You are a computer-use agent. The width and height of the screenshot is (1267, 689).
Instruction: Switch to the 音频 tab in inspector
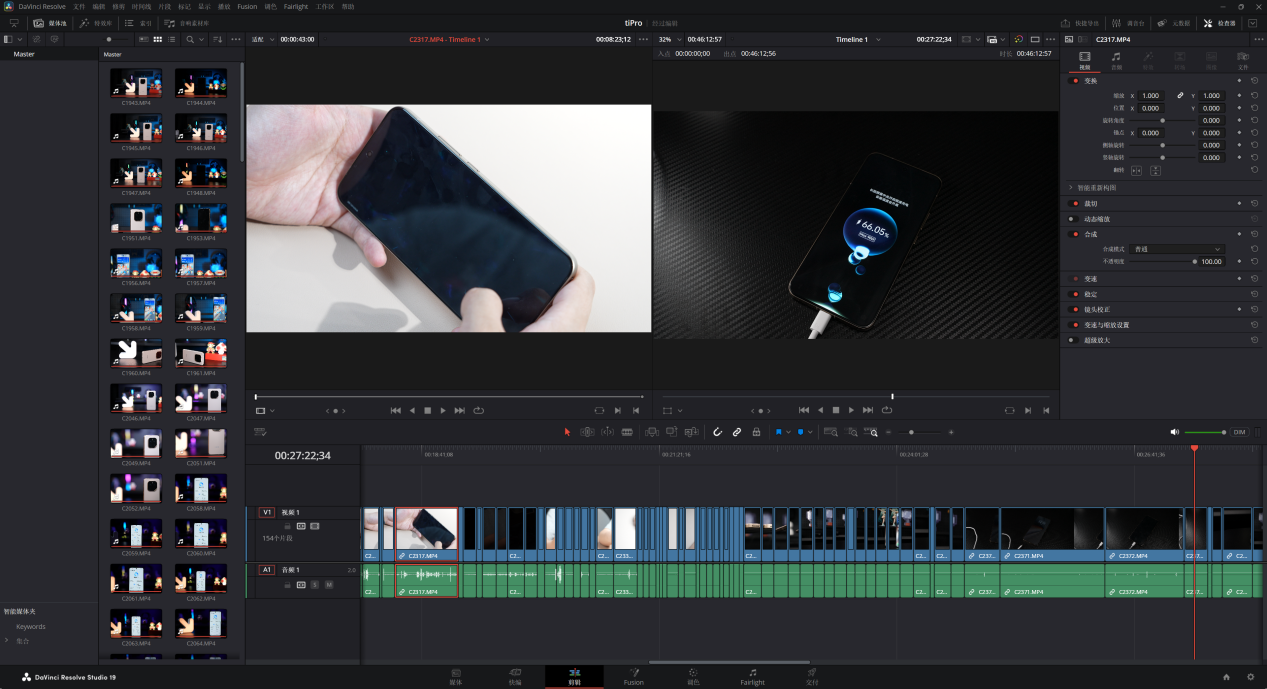1116,60
